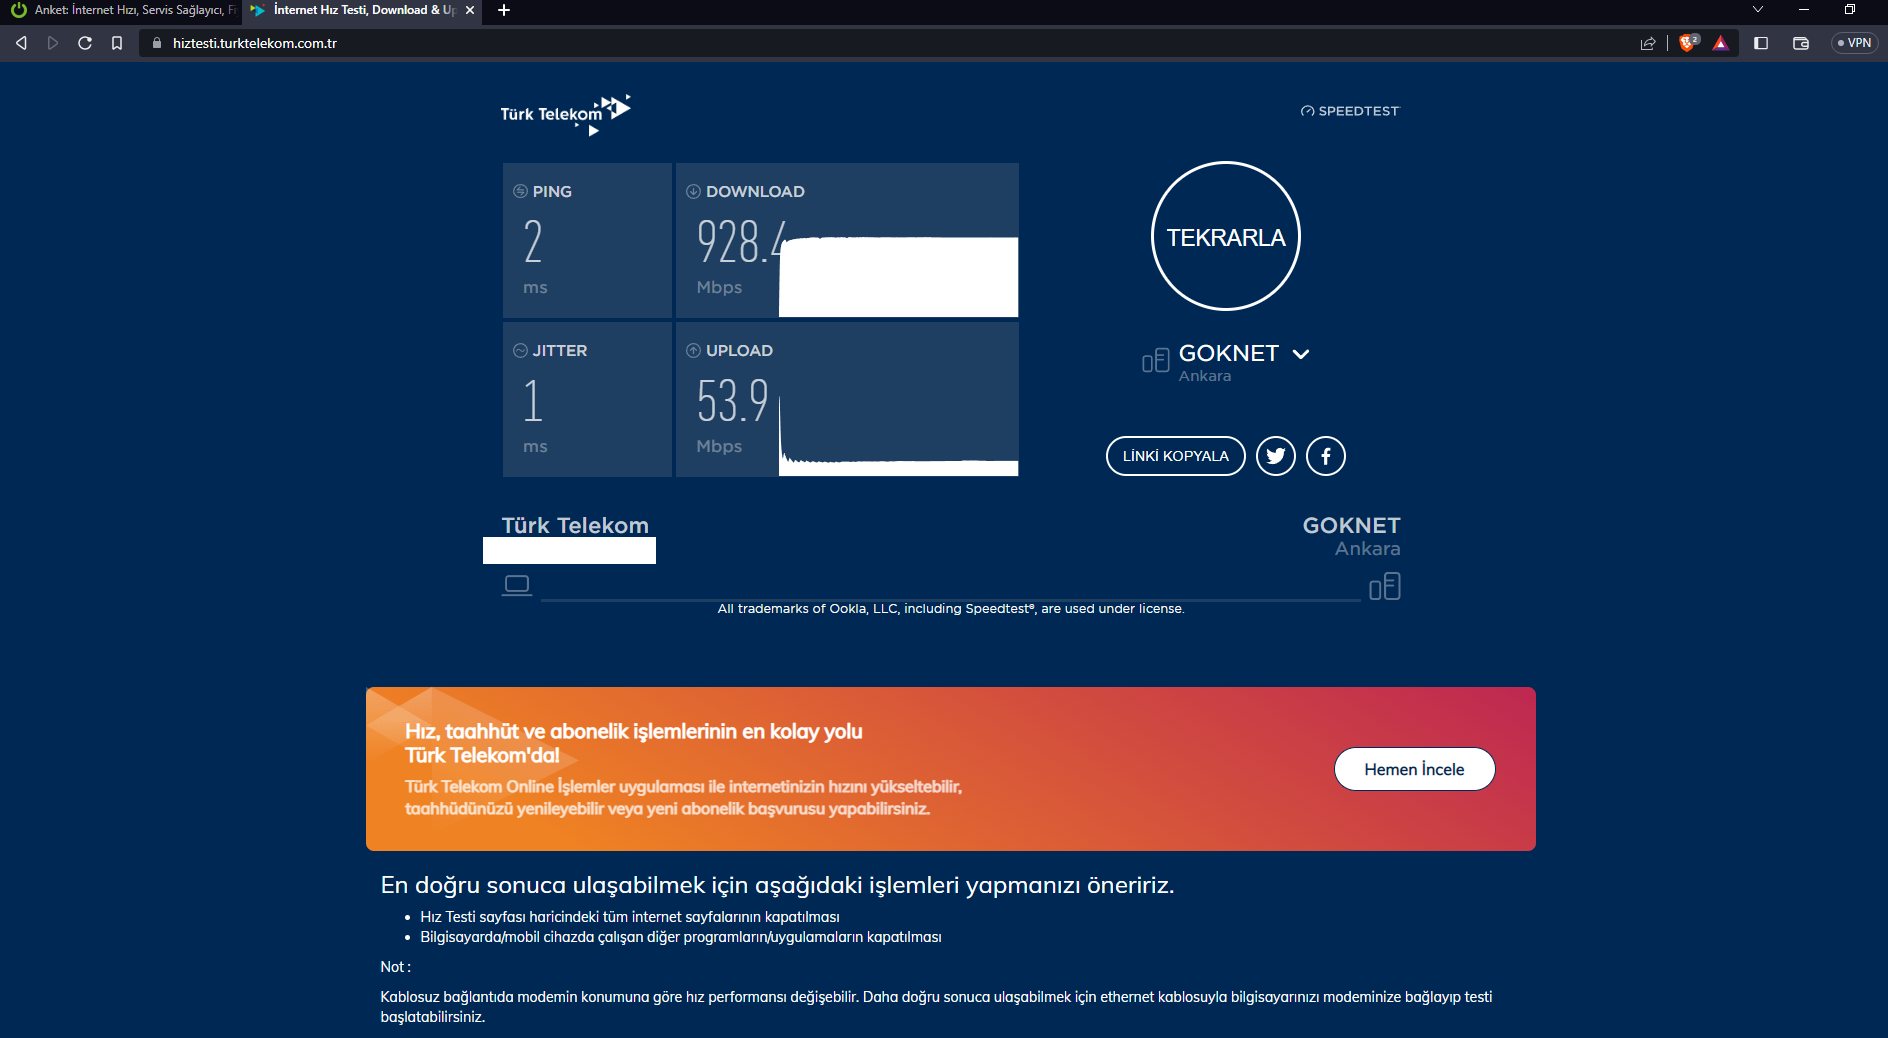Reload the speed test page
This screenshot has height=1038, width=1888.
pos(85,43)
